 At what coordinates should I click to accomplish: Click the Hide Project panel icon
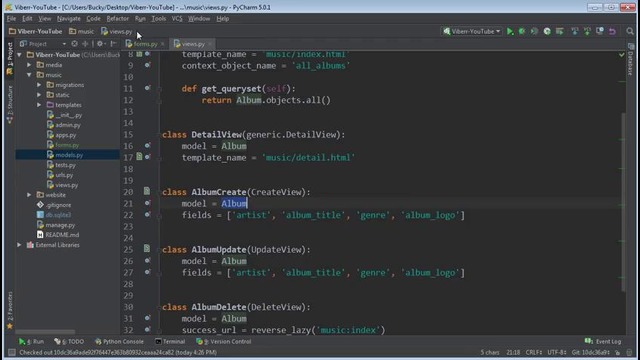click(113, 44)
